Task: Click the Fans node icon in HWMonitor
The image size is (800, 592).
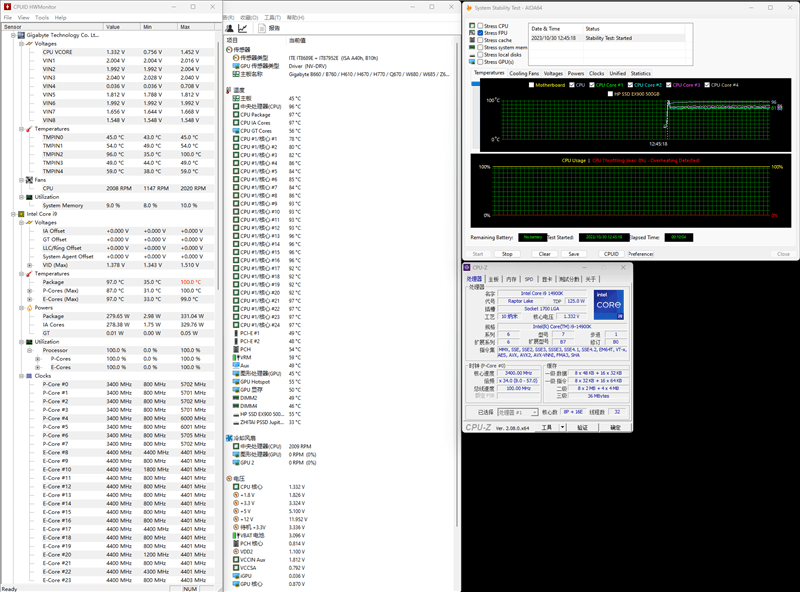Action: click(x=29, y=180)
